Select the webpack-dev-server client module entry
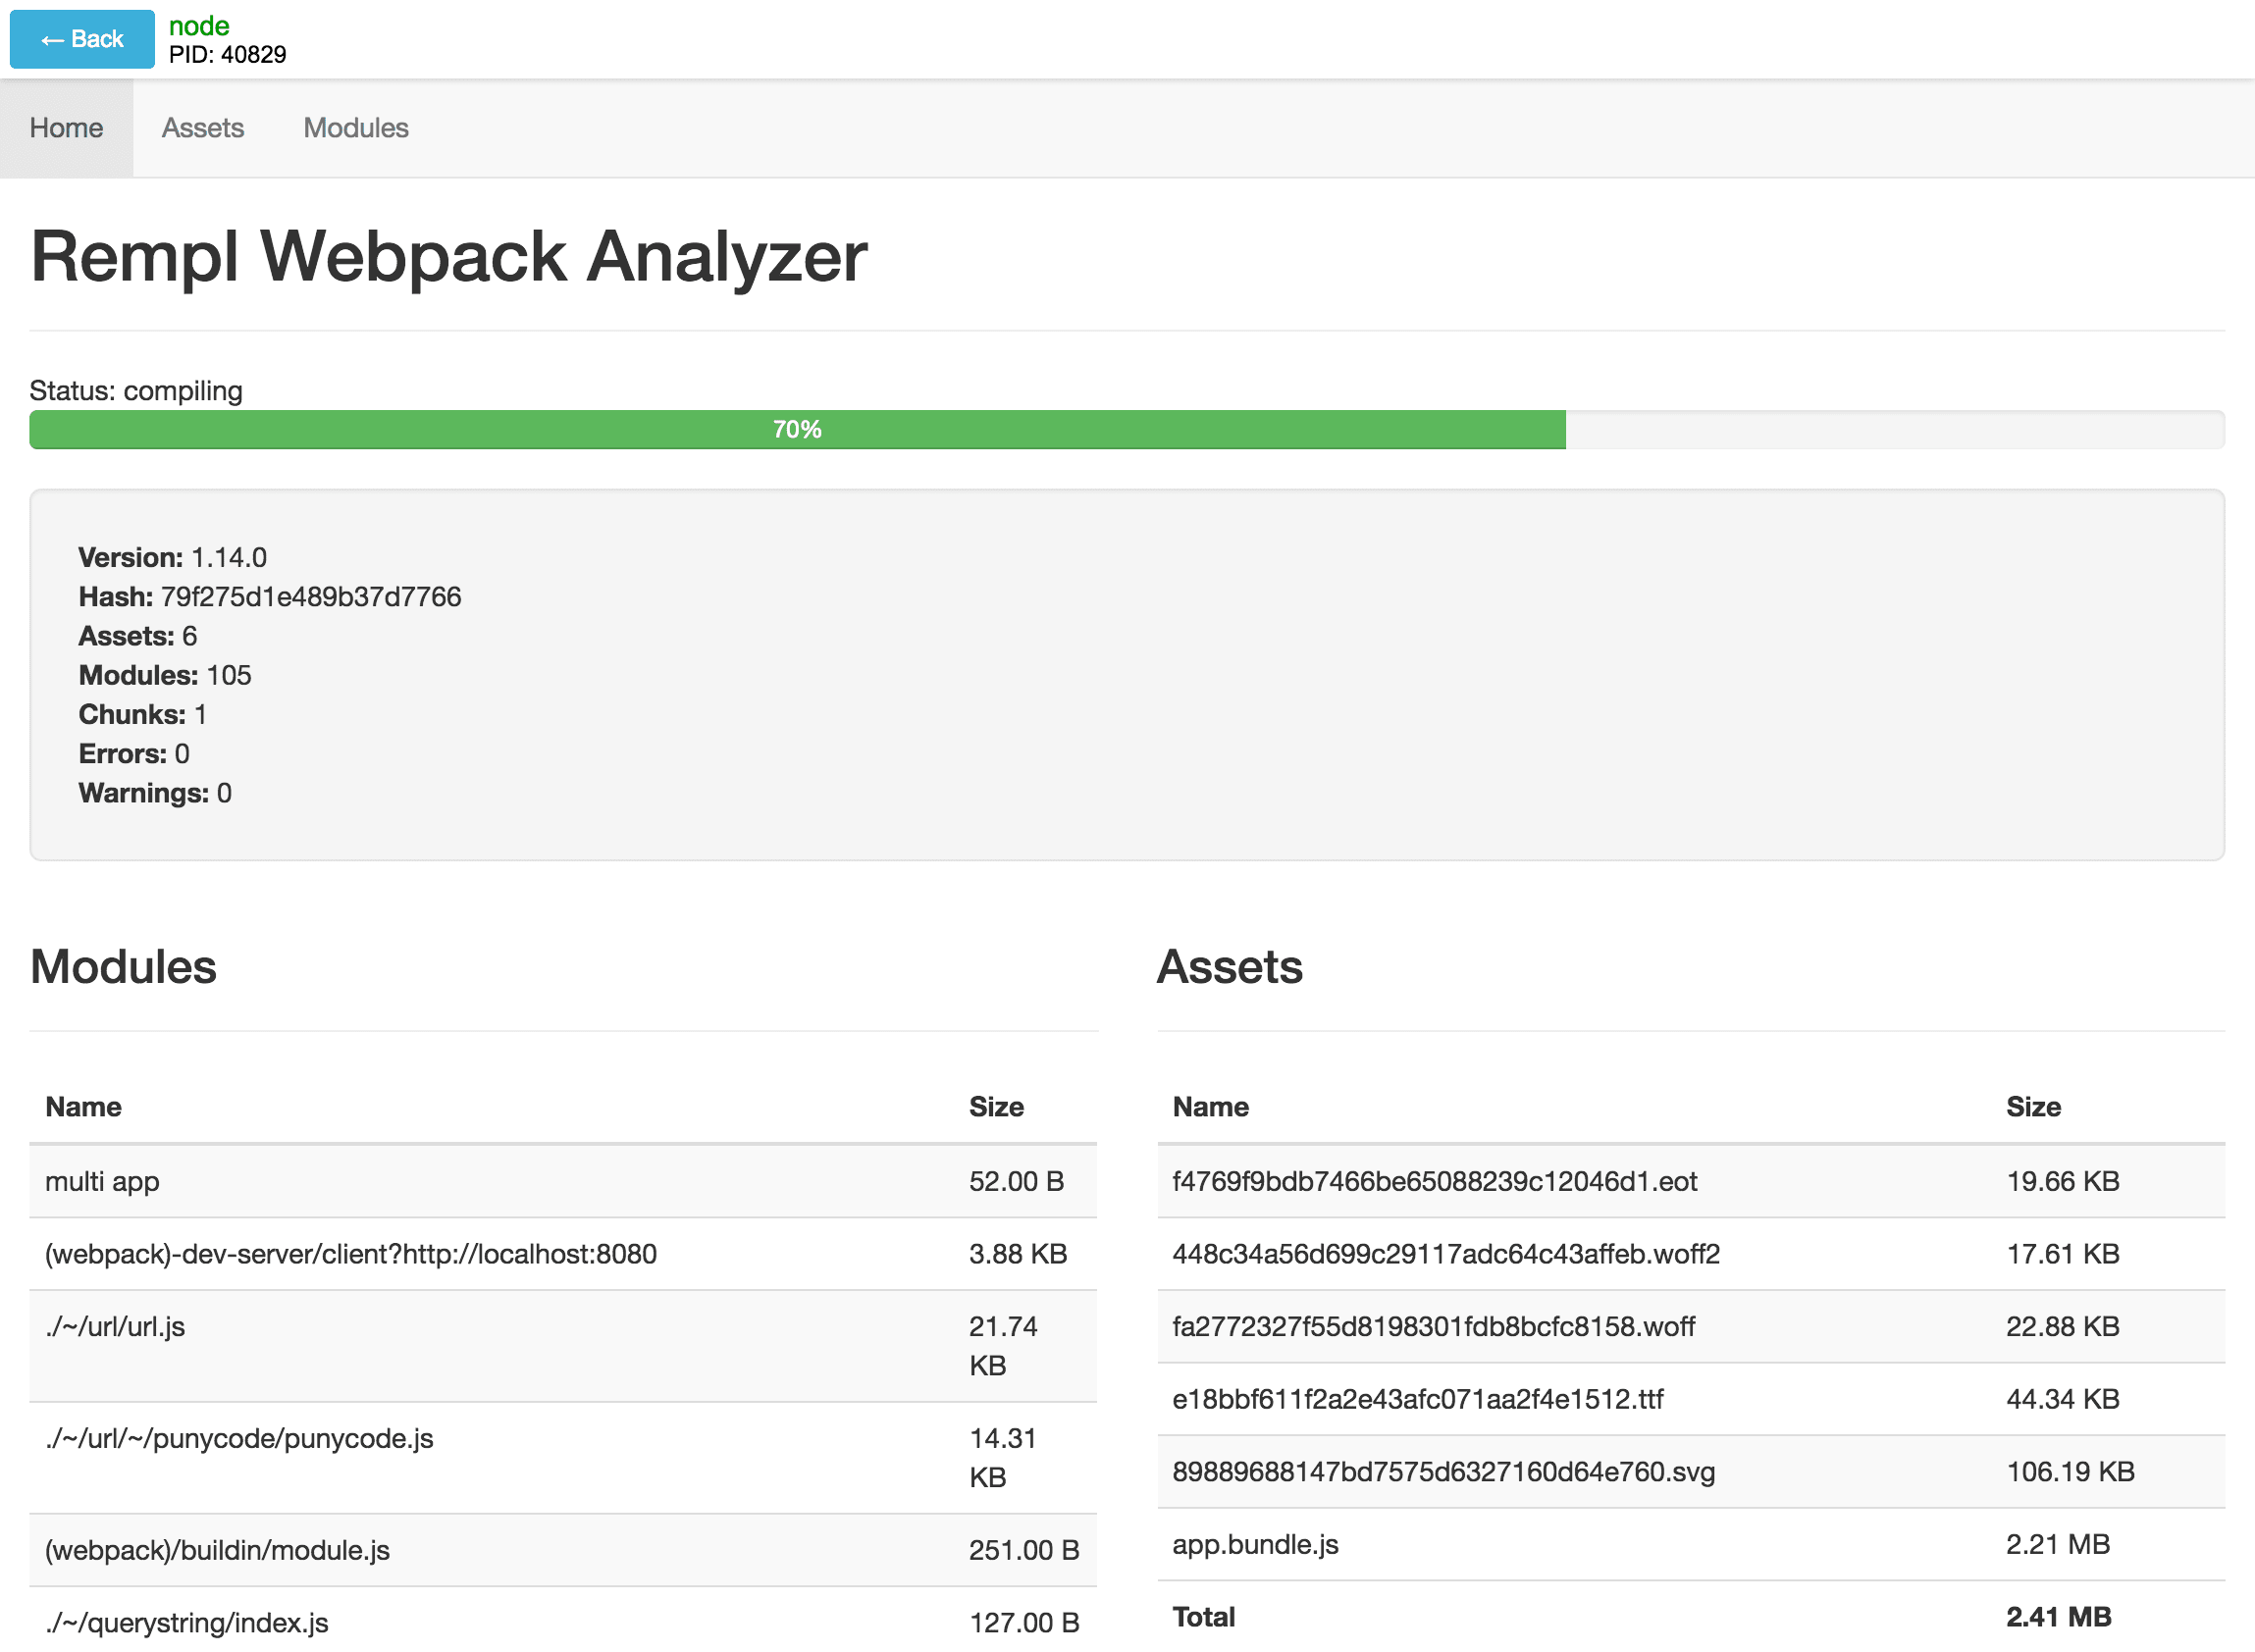The image size is (2255, 1652). [351, 1253]
